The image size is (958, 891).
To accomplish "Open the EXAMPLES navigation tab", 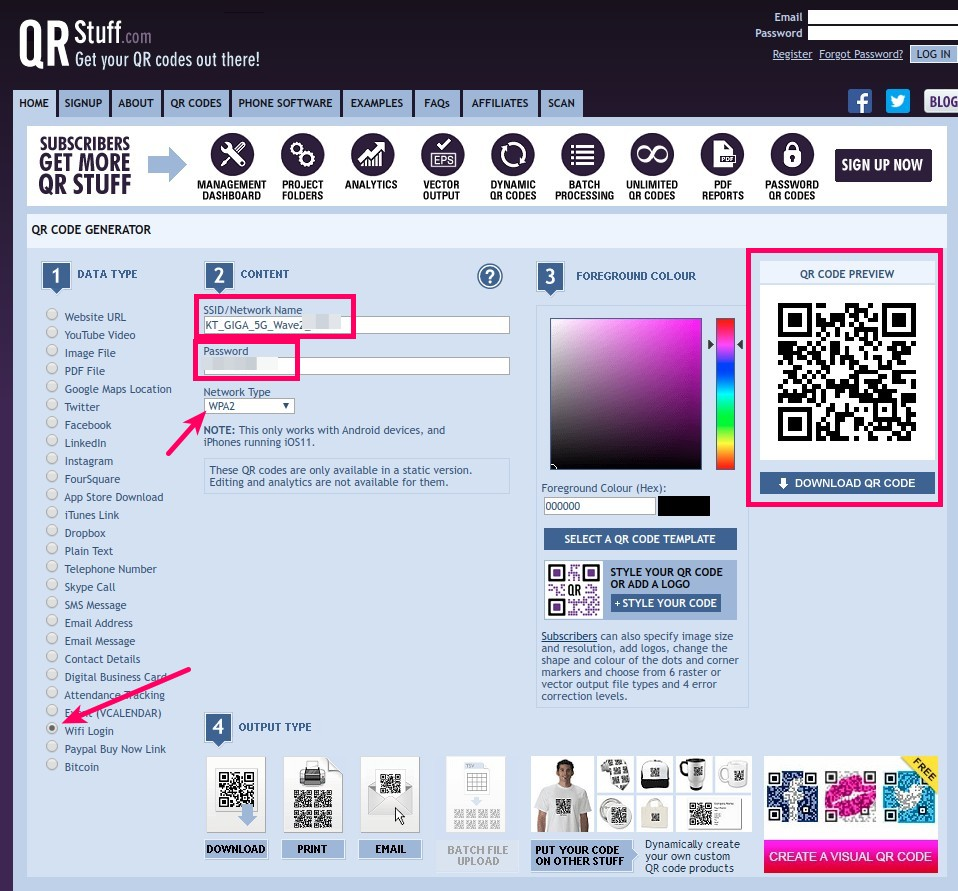I will tap(377, 103).
